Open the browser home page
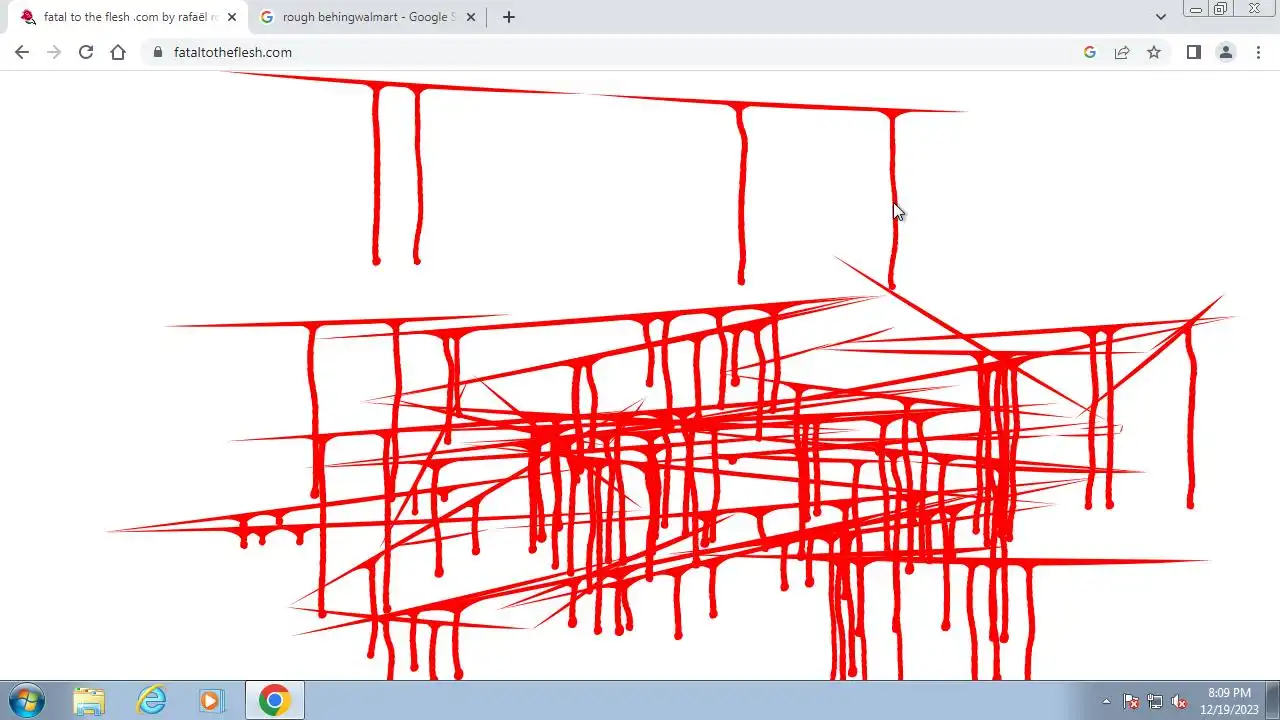The width and height of the screenshot is (1280, 720). (118, 52)
